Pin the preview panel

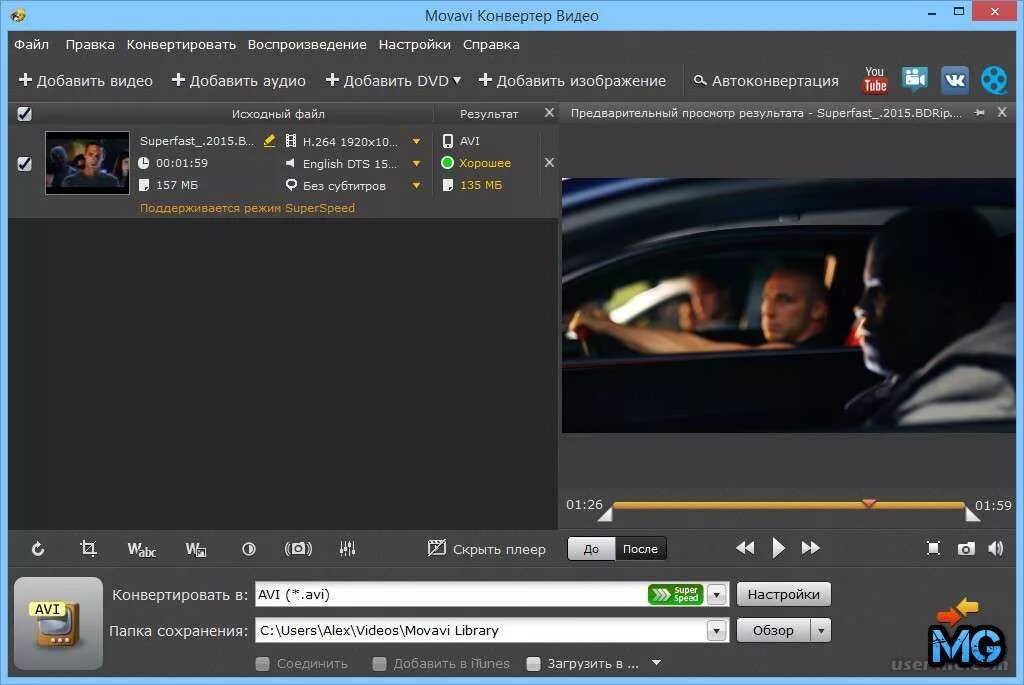point(980,112)
